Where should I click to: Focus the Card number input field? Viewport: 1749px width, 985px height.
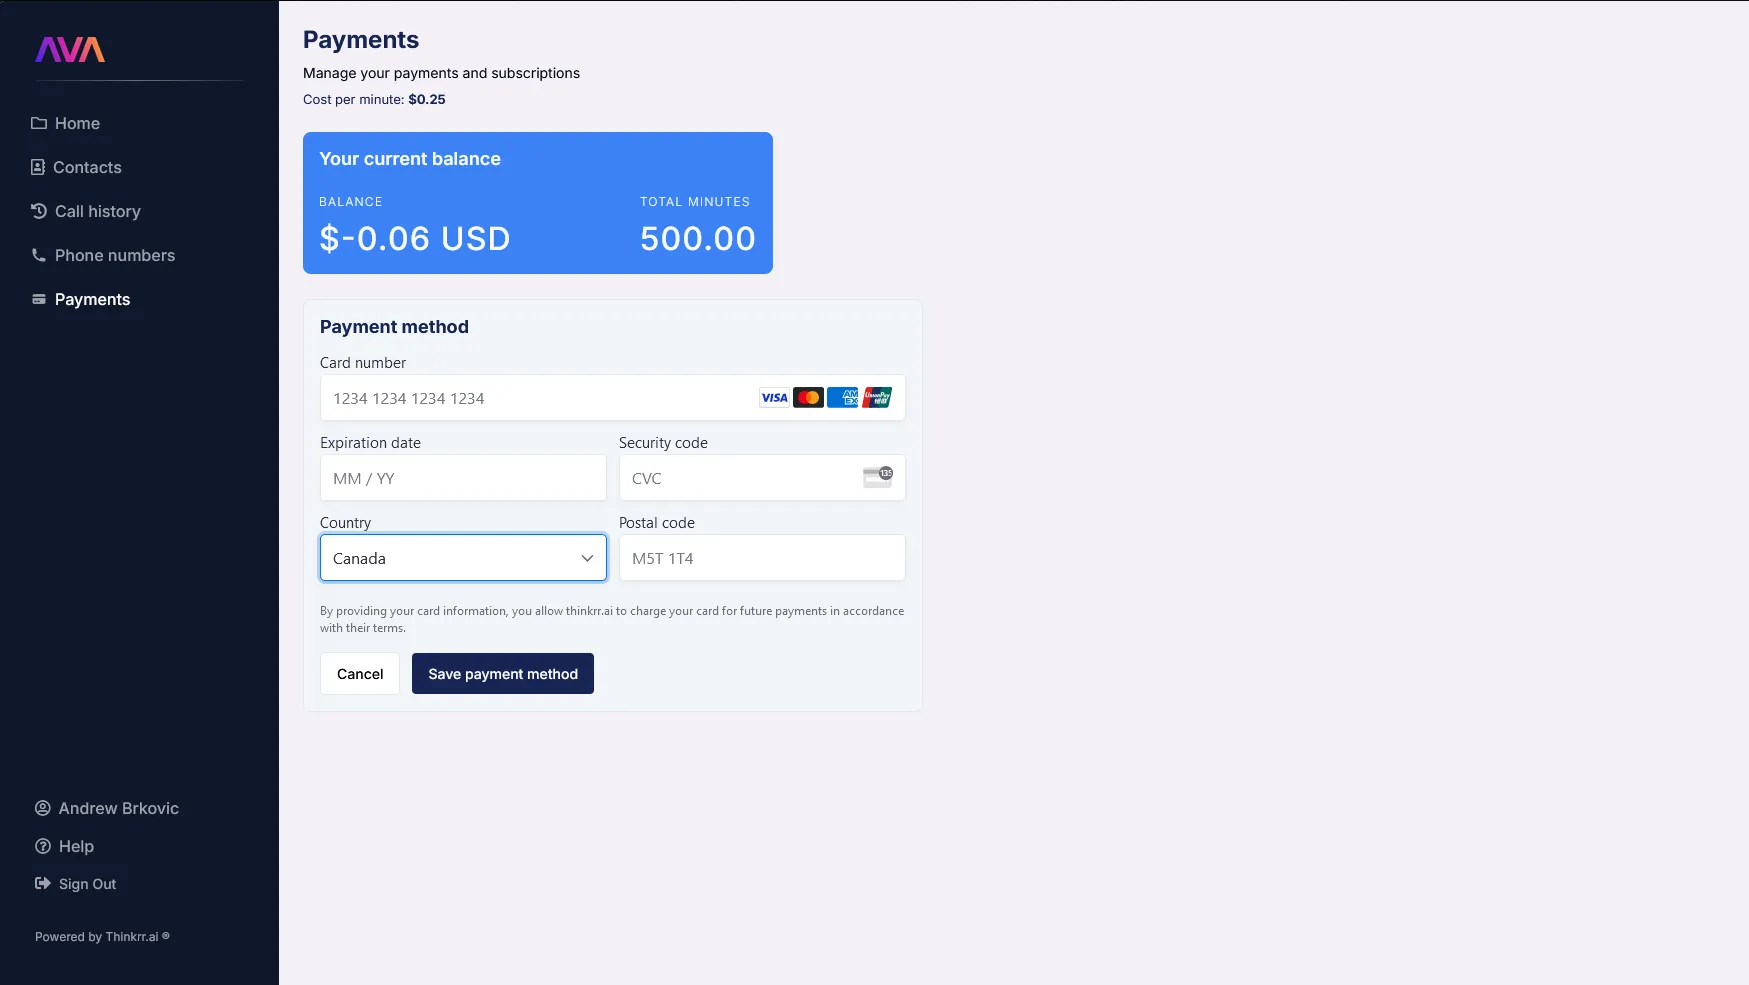click(x=612, y=398)
